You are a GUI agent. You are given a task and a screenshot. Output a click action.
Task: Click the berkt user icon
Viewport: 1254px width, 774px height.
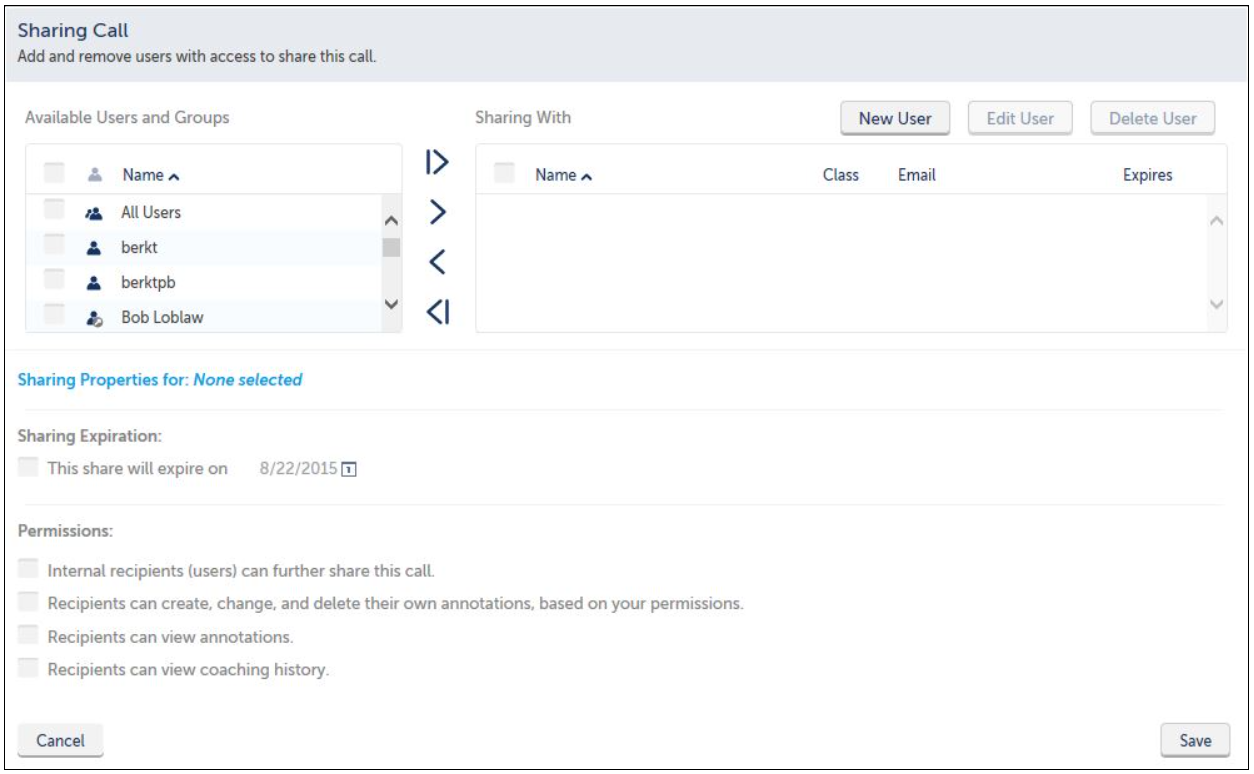(93, 247)
